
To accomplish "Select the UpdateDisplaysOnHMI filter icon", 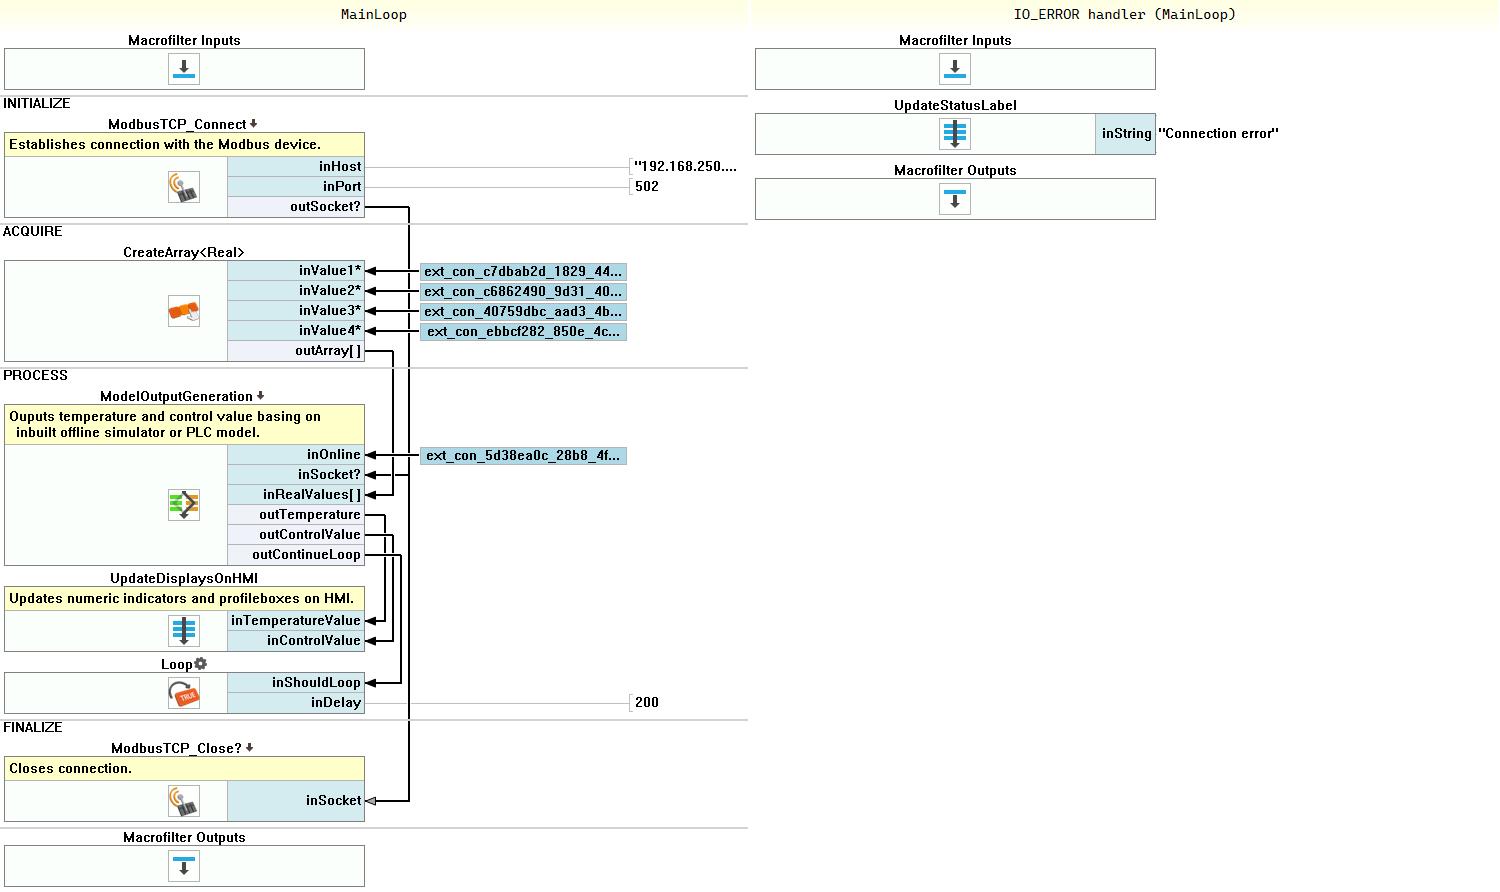I will pos(183,631).
